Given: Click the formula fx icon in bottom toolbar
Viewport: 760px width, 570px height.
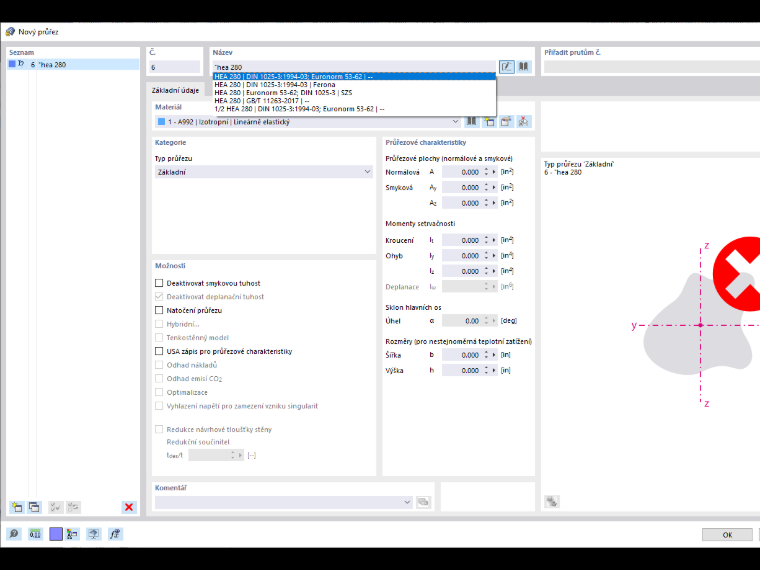Looking at the screenshot, I should coord(115,534).
